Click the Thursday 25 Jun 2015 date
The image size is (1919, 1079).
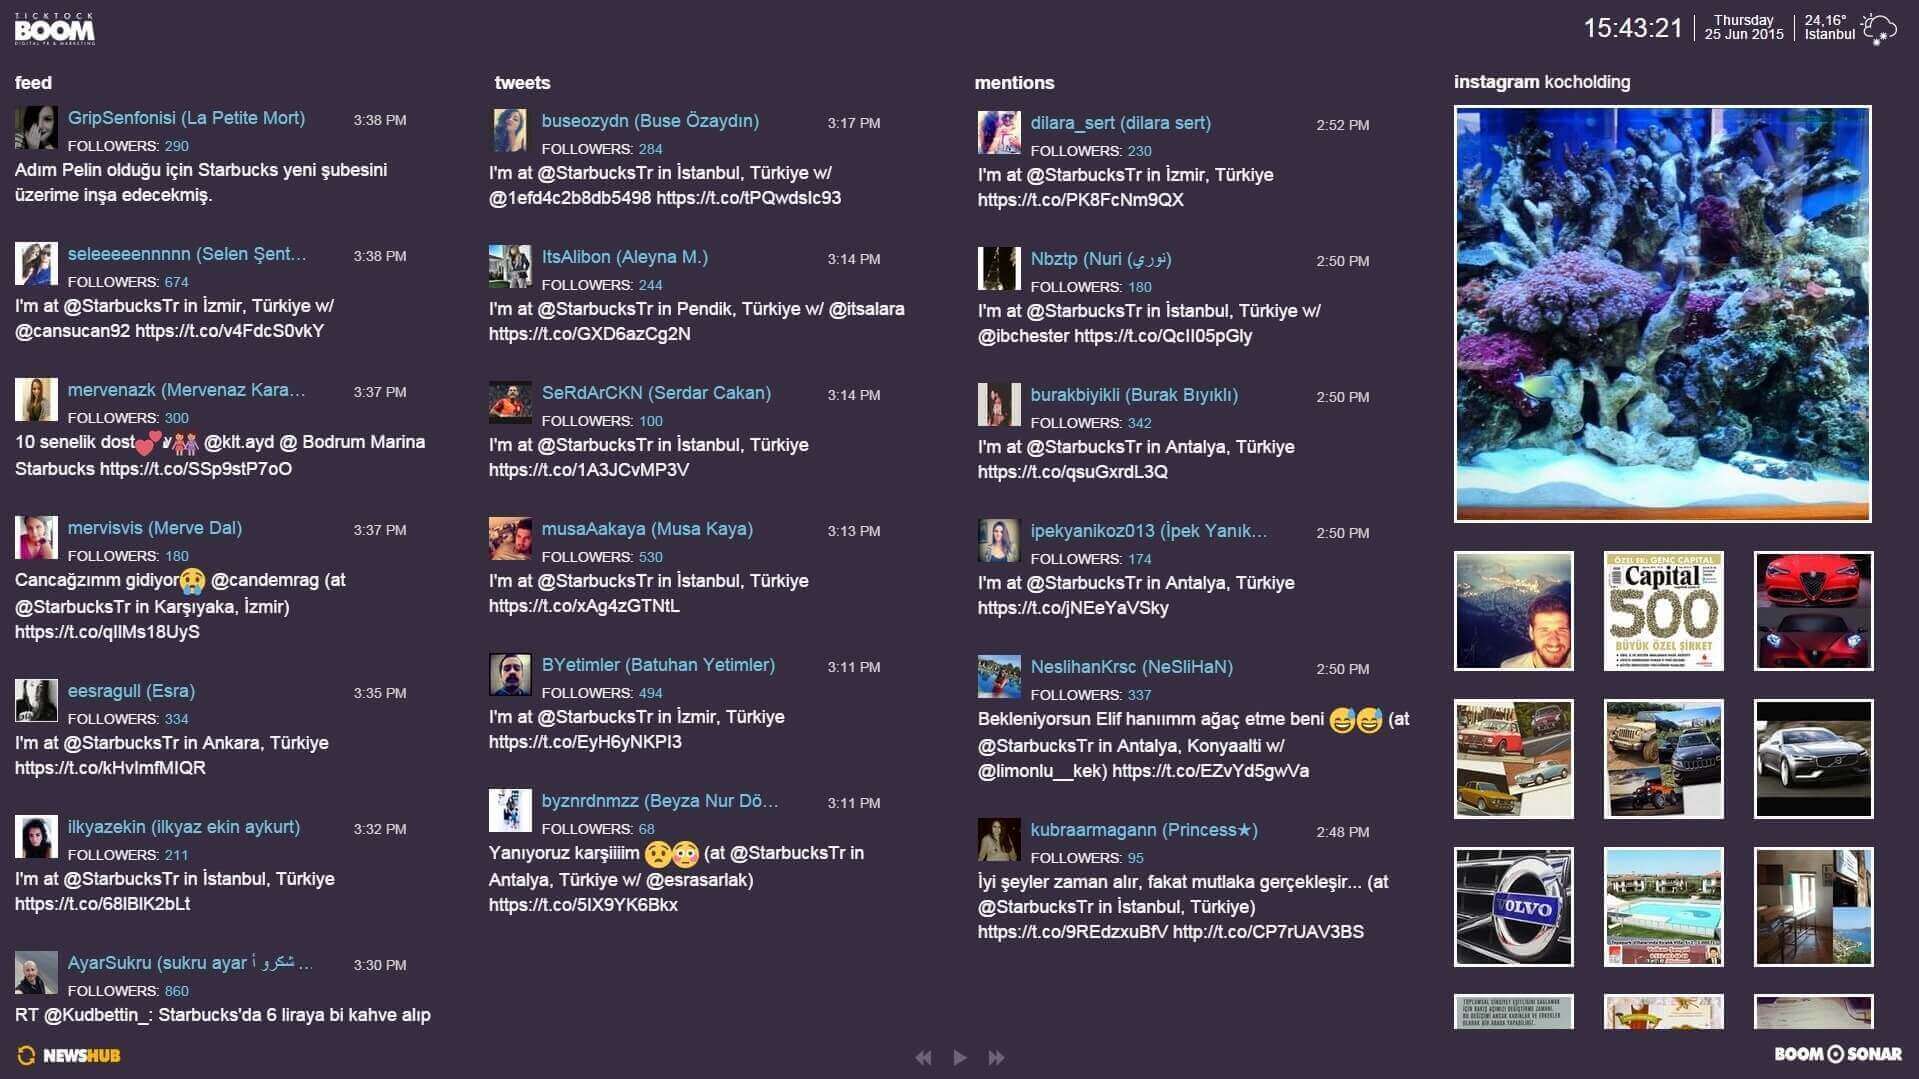click(1744, 27)
